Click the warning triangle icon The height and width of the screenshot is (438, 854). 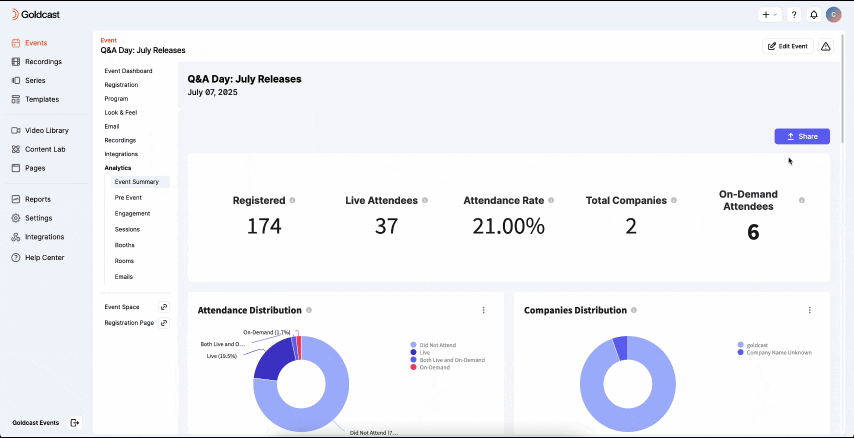click(826, 46)
